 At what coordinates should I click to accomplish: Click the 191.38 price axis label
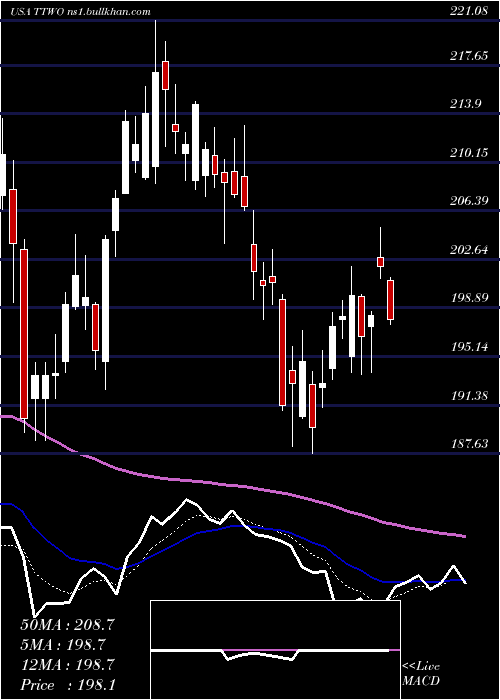coord(468,396)
